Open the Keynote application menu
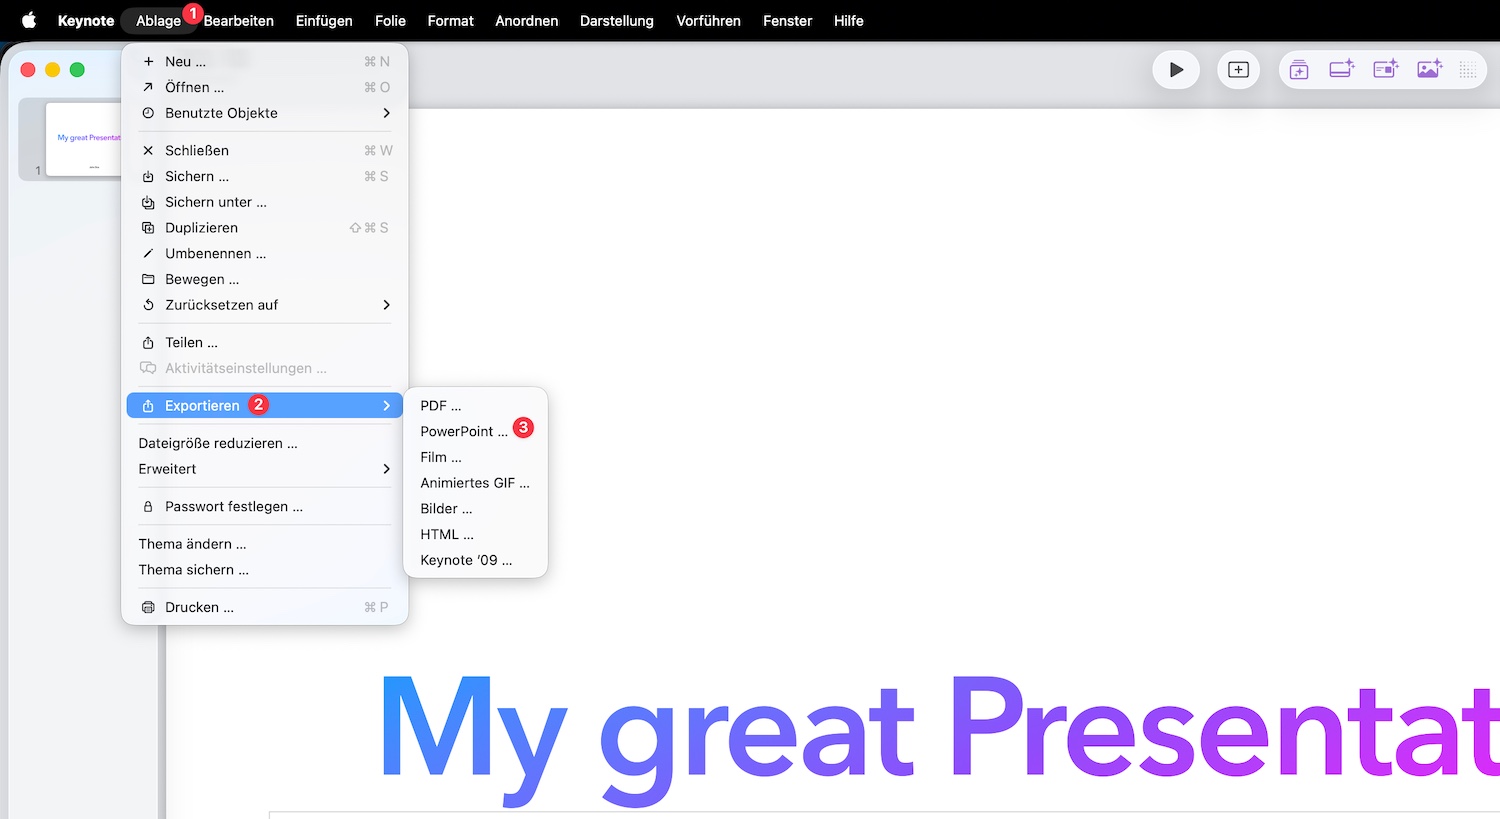Image resolution: width=1500 pixels, height=819 pixels. pyautogui.click(x=86, y=20)
